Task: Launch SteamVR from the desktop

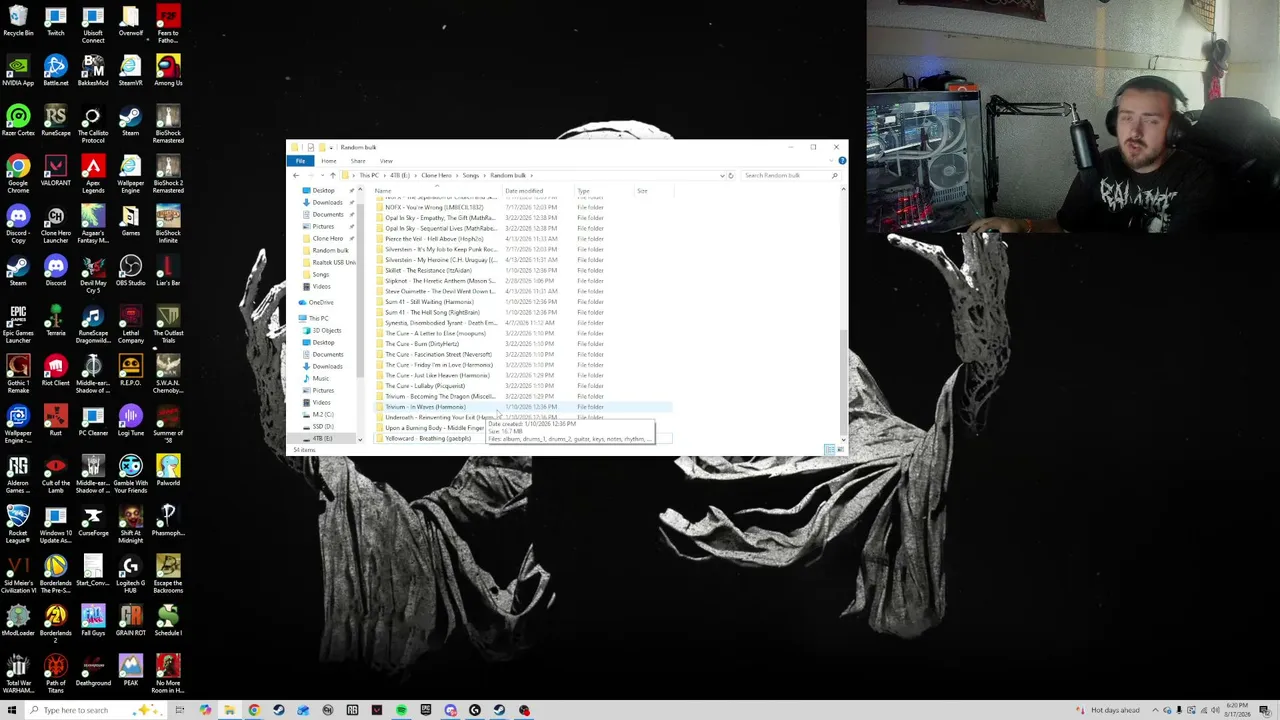Action: click(x=130, y=71)
